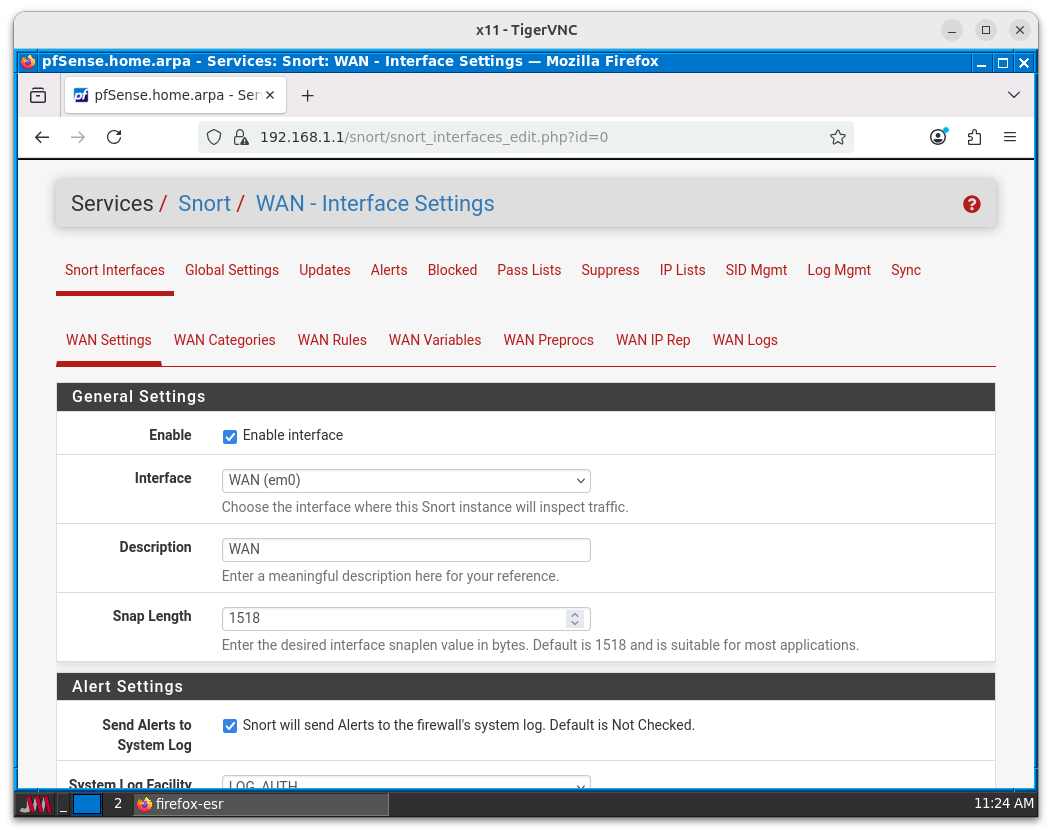Switch to the WAN Variables sub-tab
This screenshot has width=1052, height=834.
(x=435, y=340)
